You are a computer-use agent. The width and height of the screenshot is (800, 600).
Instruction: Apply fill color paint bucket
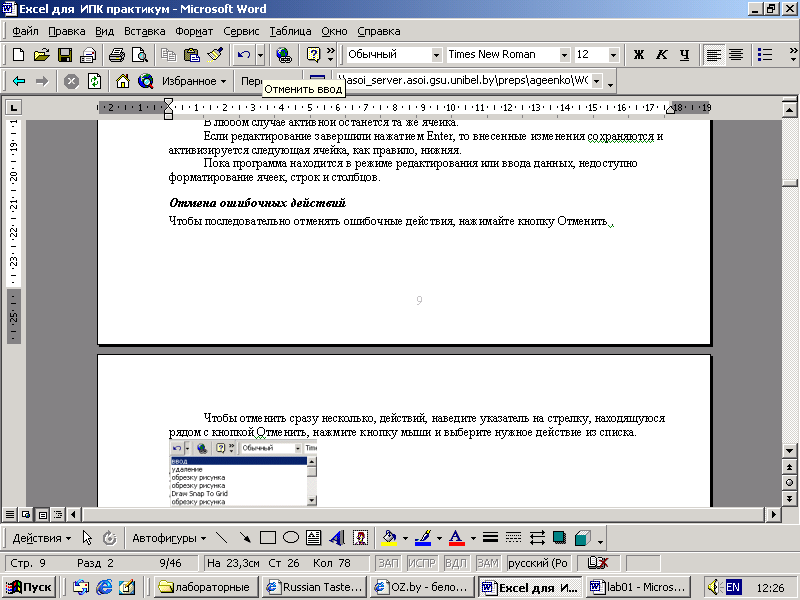[390, 538]
